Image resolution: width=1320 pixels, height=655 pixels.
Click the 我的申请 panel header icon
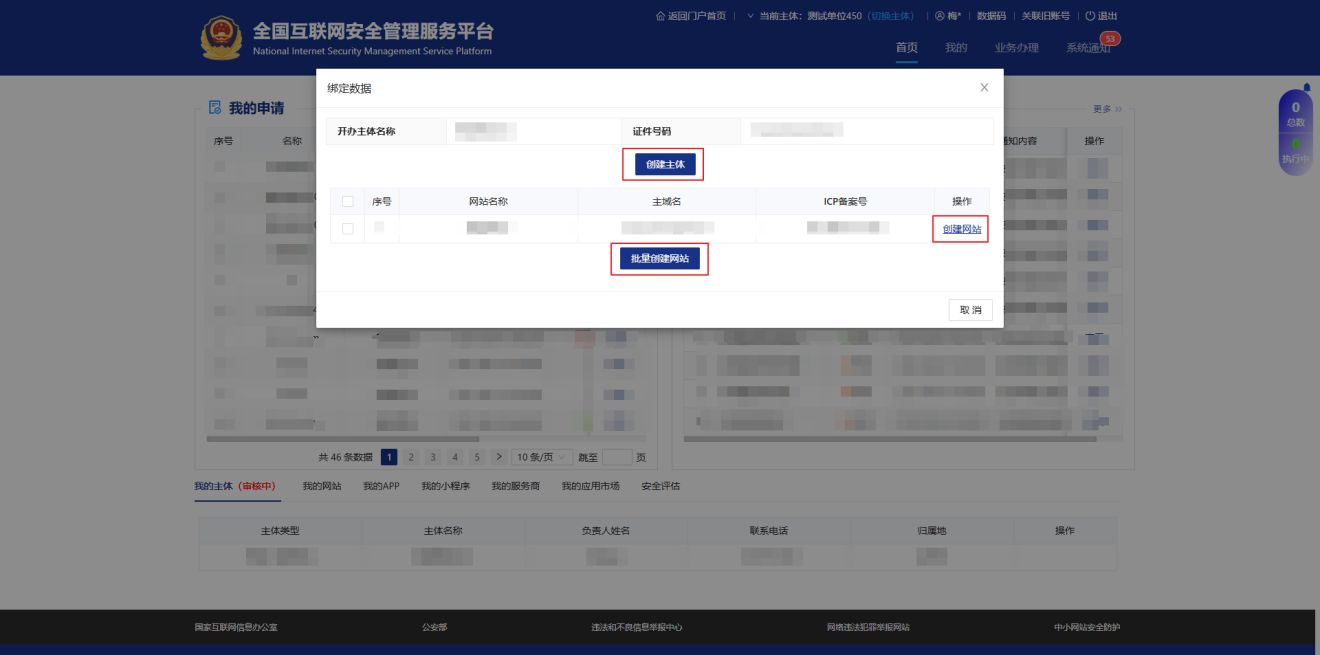pyautogui.click(x=213, y=108)
